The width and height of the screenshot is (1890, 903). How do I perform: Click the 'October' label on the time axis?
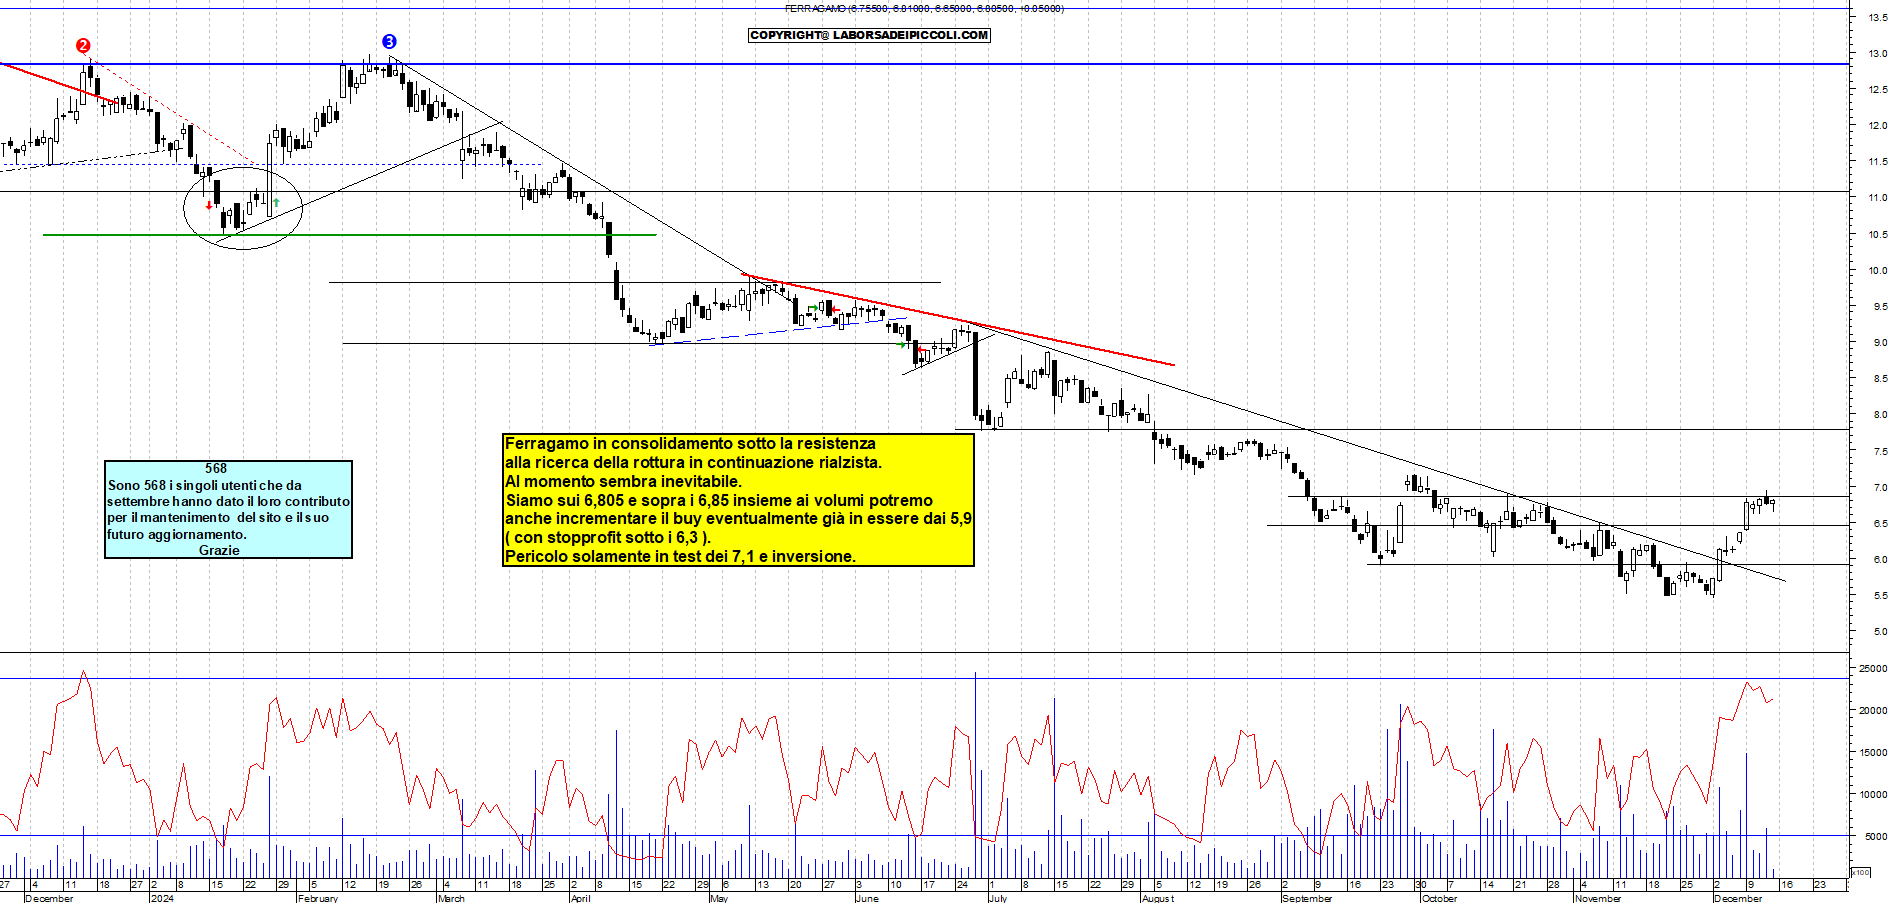tap(1439, 898)
